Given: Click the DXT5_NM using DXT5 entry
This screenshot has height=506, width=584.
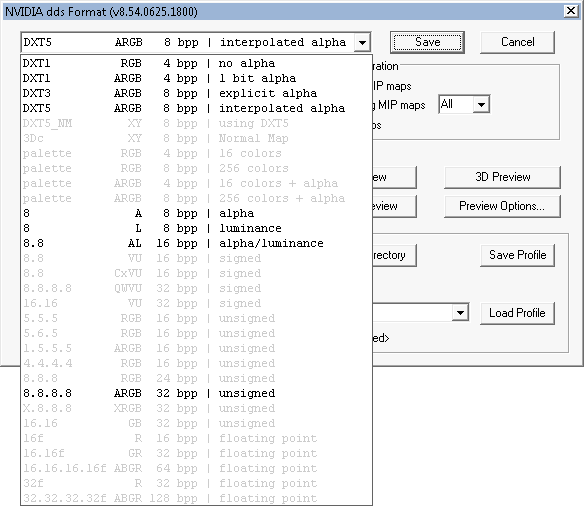Looking at the screenshot, I should 197,123.
